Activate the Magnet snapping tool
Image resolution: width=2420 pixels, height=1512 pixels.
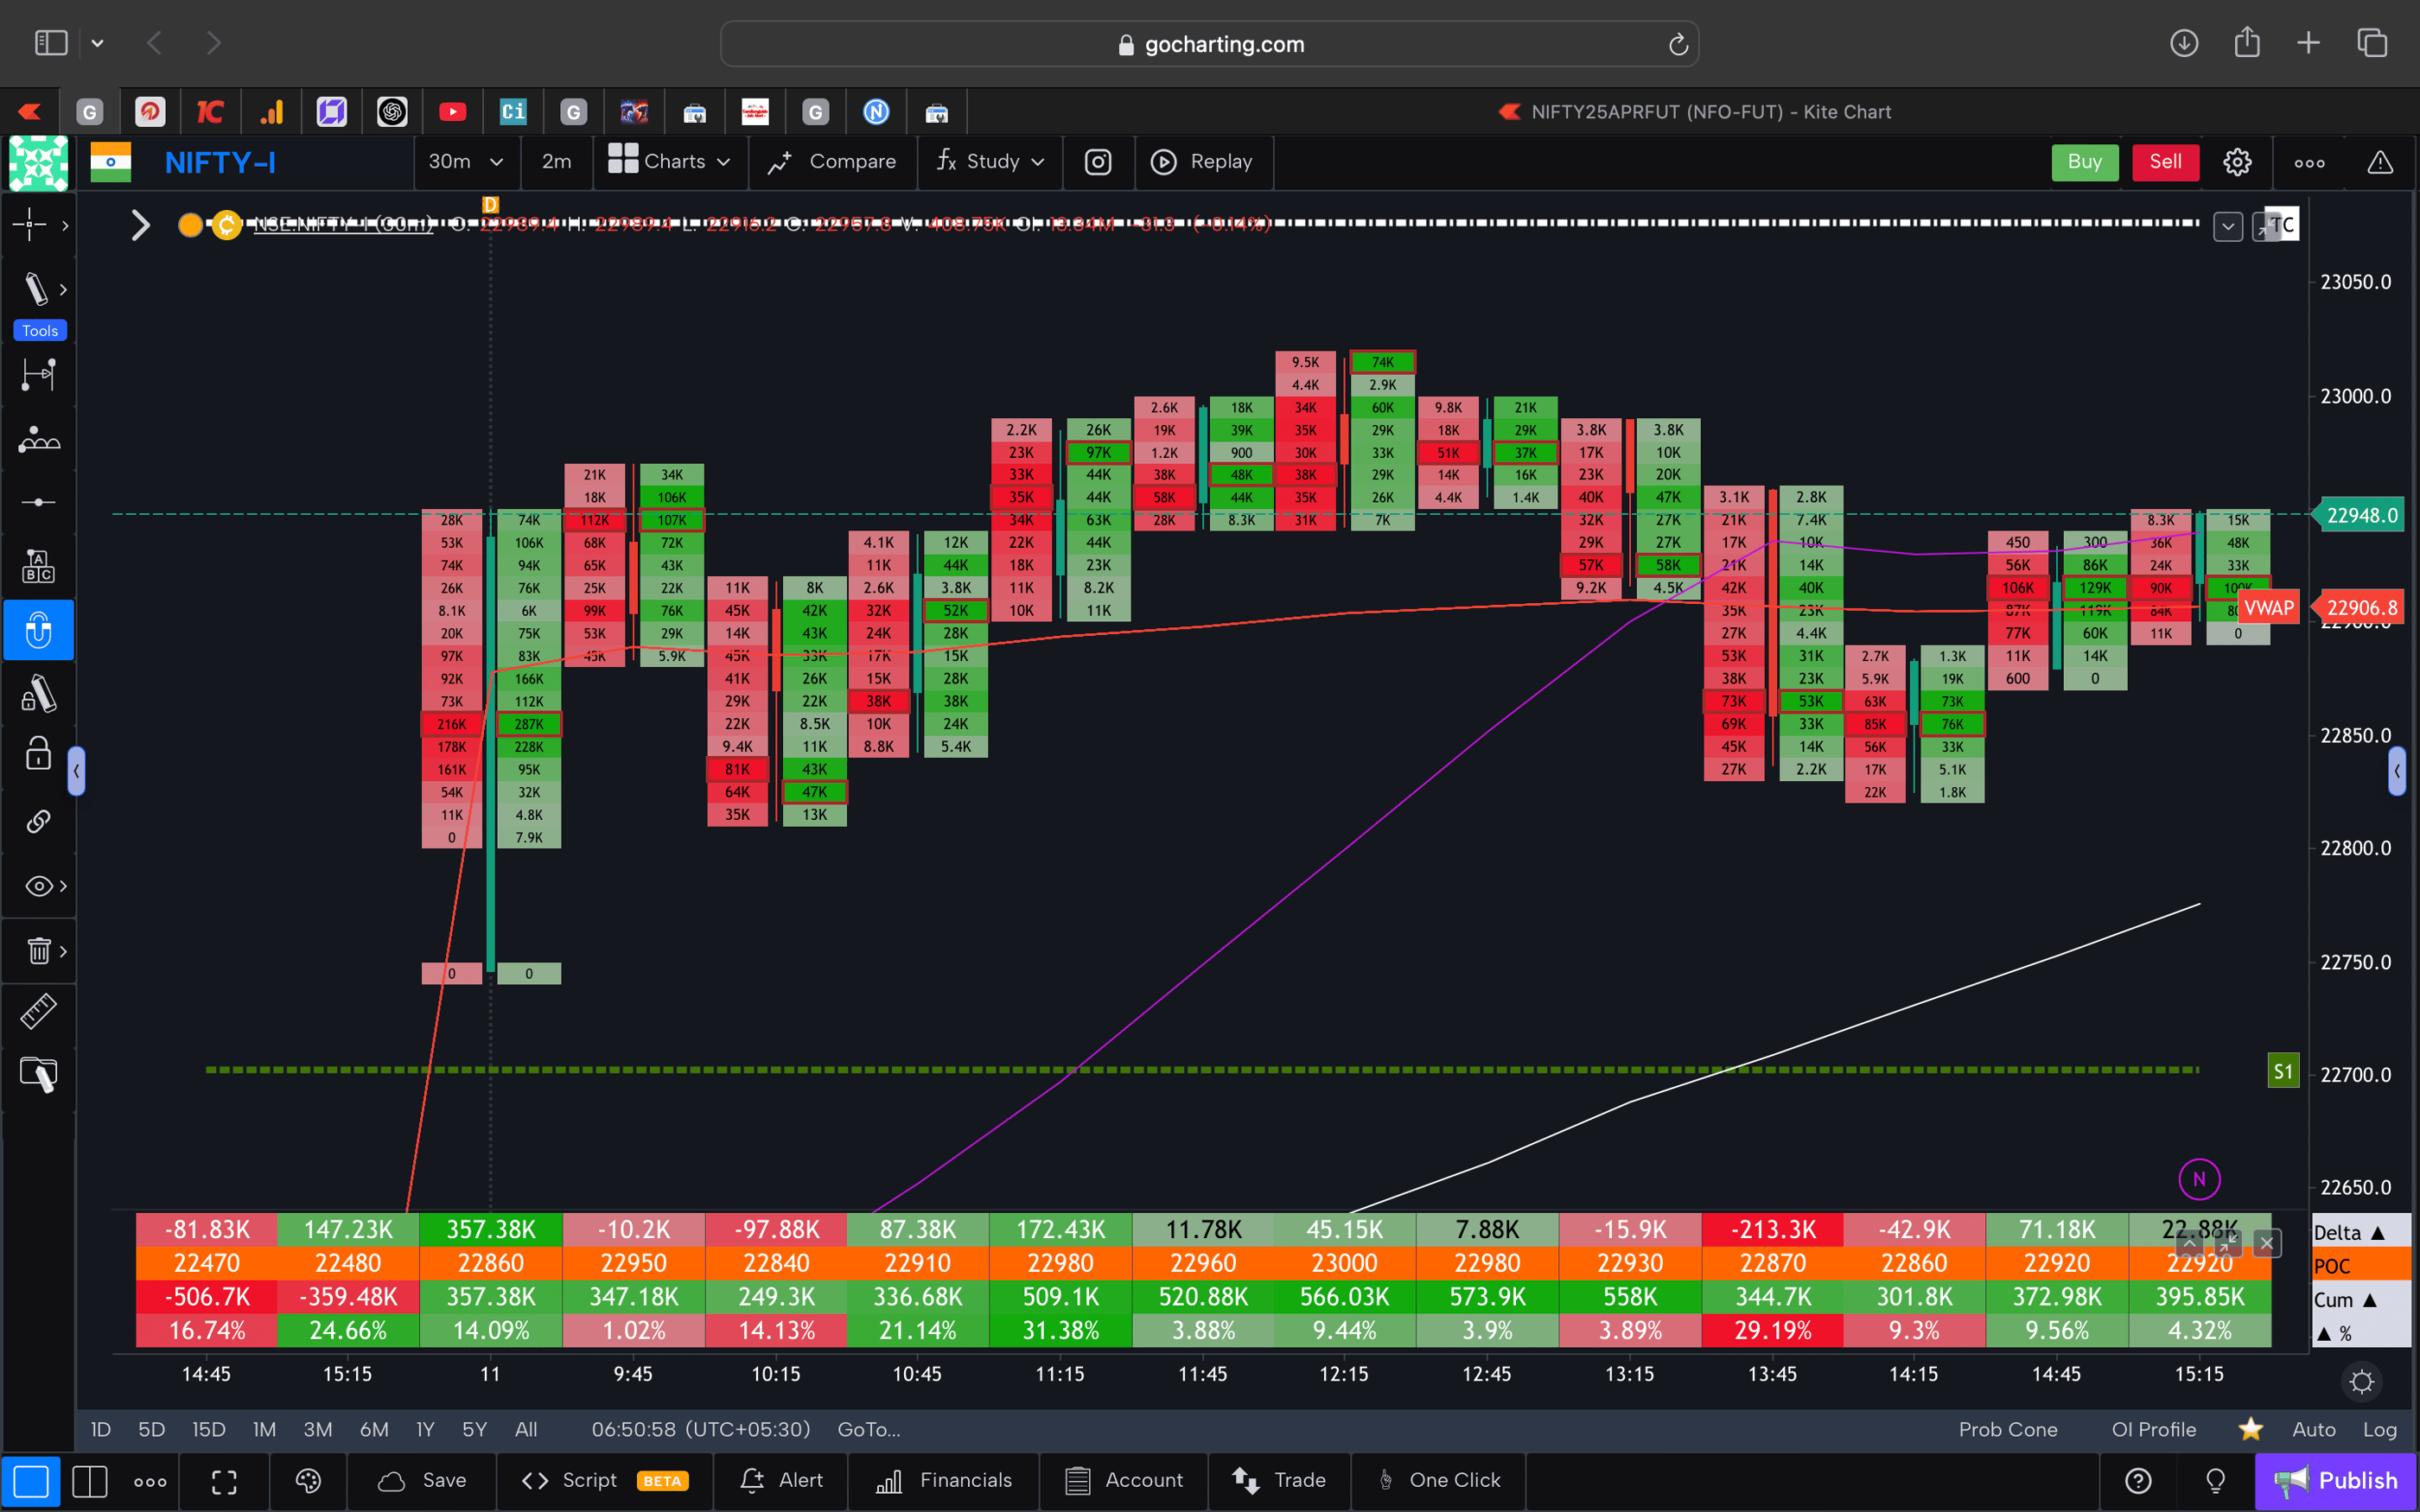[x=38, y=630]
